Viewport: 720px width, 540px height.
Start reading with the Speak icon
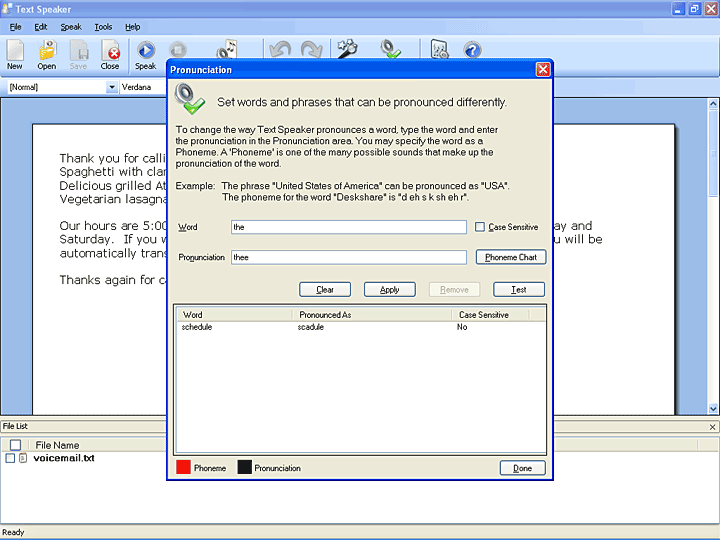pyautogui.click(x=146, y=55)
